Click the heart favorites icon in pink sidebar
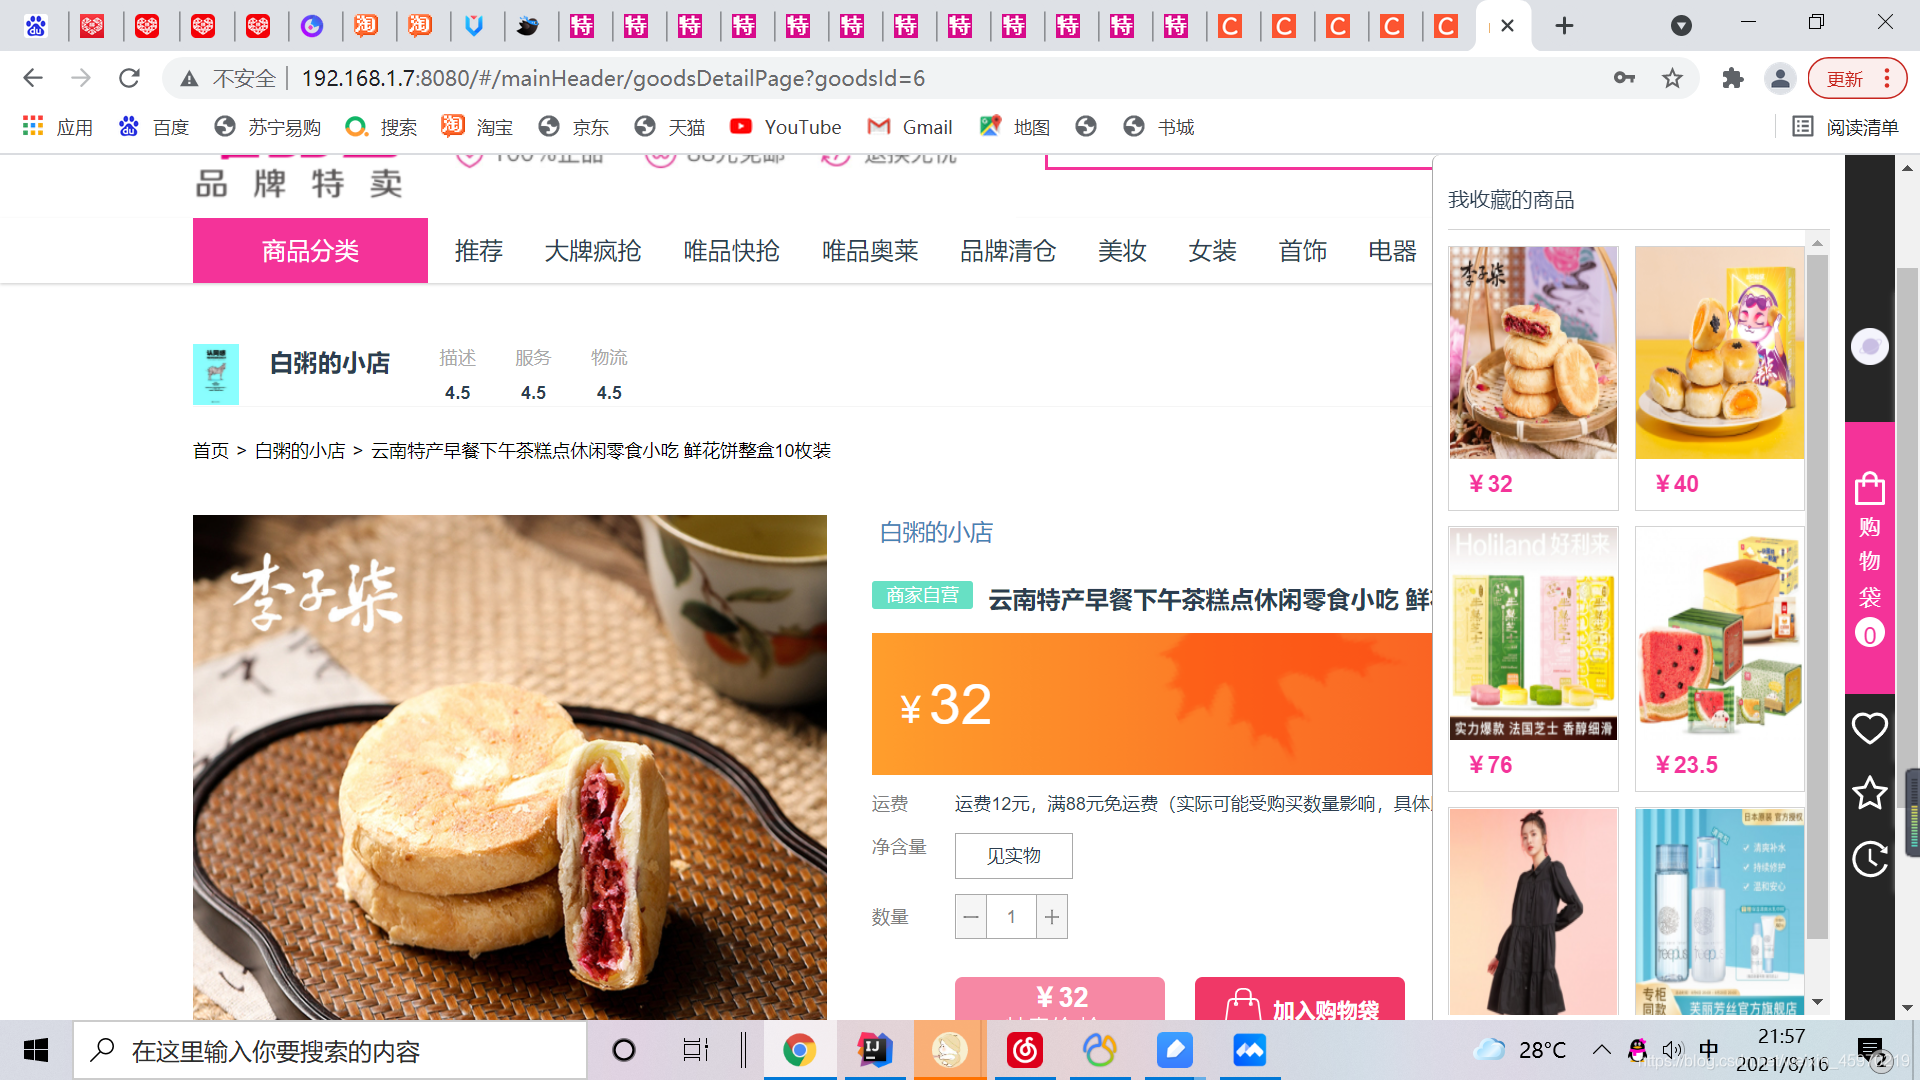Viewport: 1920px width, 1080px height. click(1868, 728)
